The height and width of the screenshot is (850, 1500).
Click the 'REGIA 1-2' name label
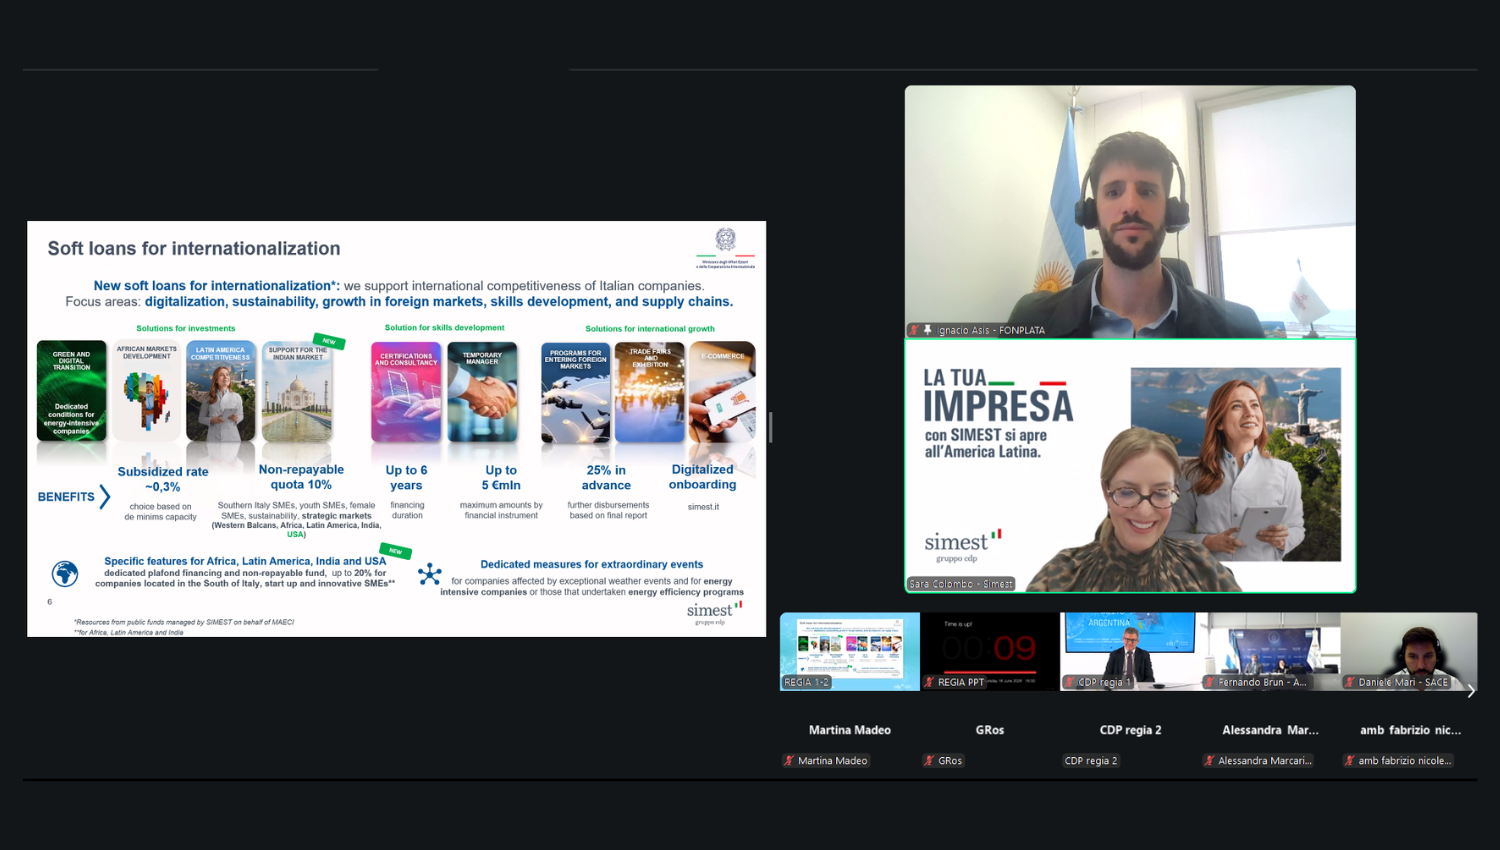click(806, 682)
